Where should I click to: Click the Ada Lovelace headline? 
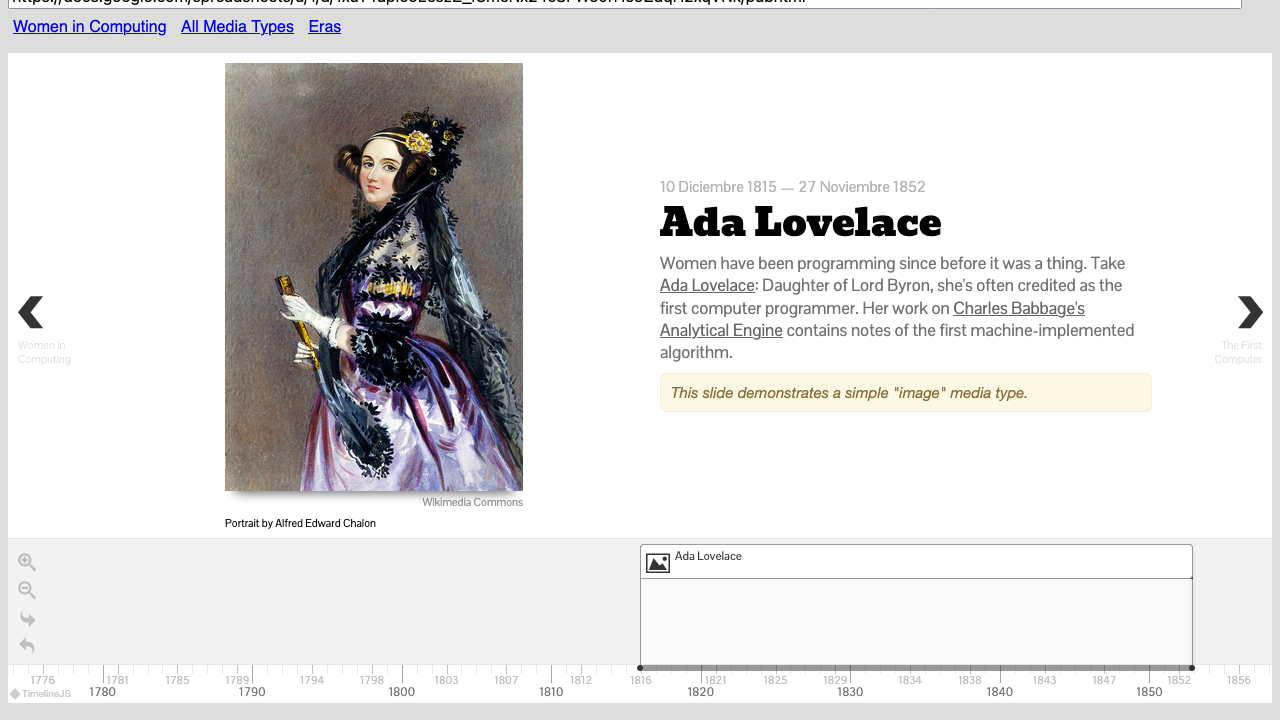pyautogui.click(x=800, y=222)
